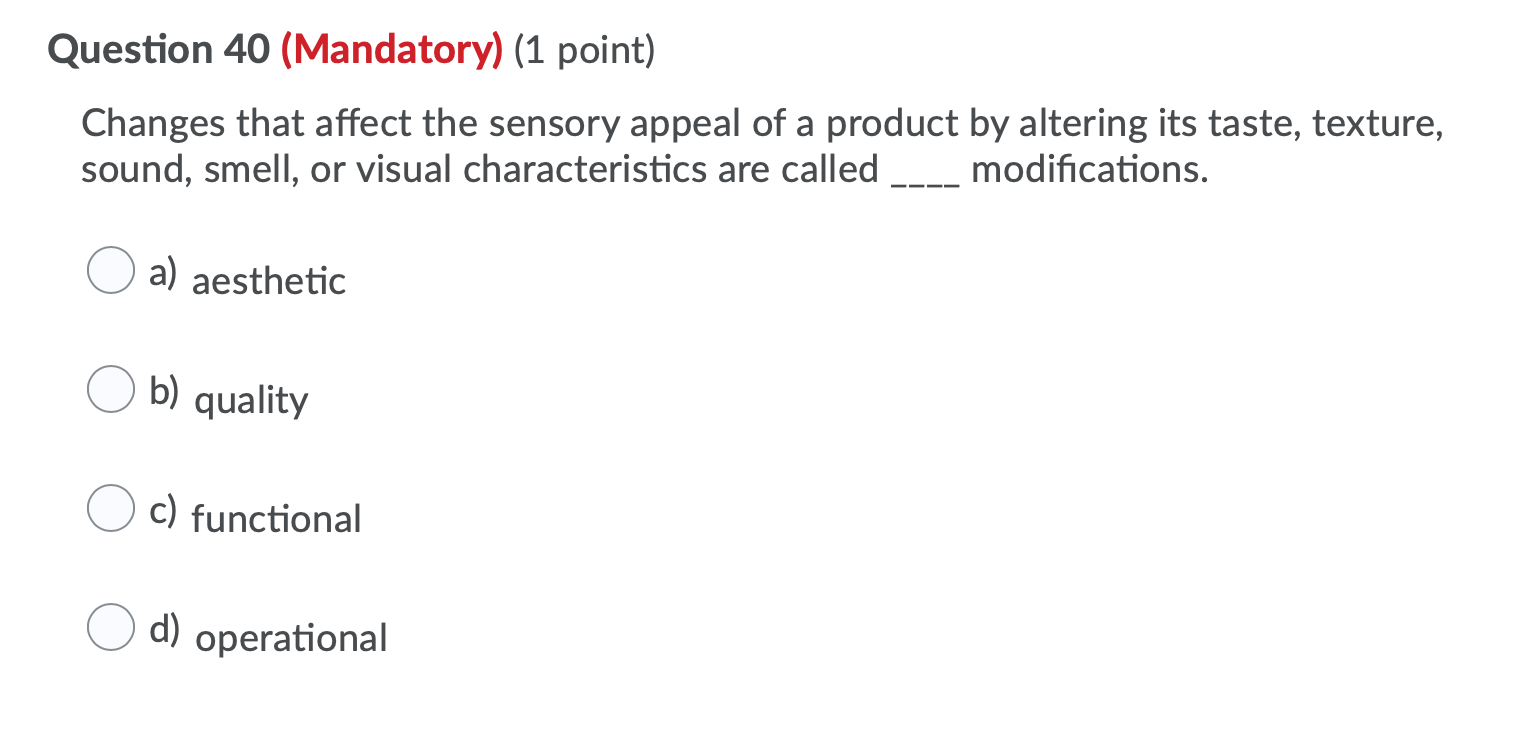
Task: Click the label text 'operational'
Action: click(x=289, y=639)
